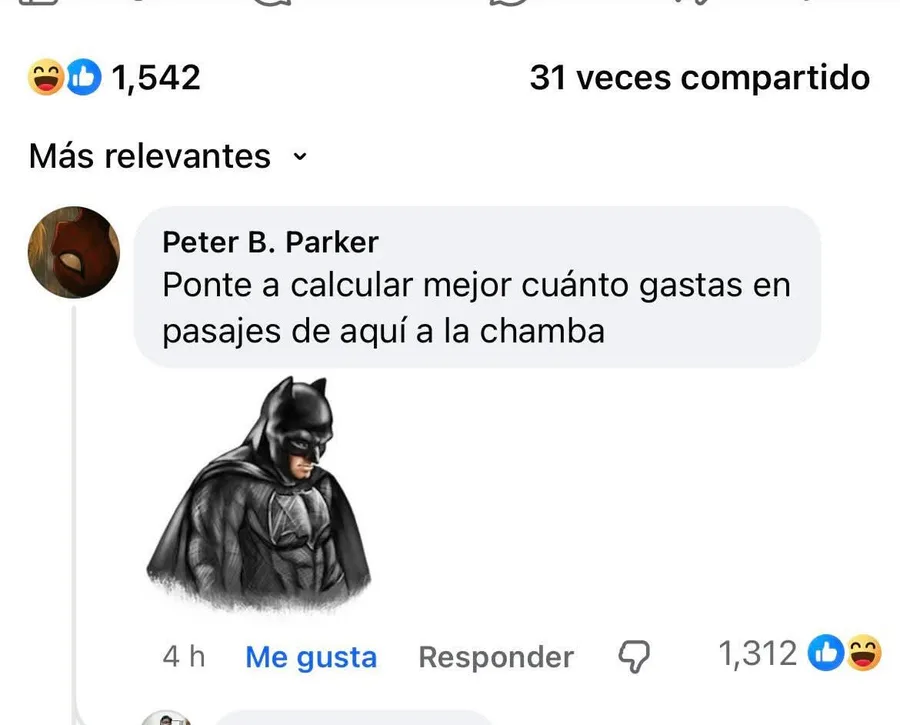Click the vertical reply thread connector line
This screenshot has height=725, width=900.
click(x=74, y=511)
